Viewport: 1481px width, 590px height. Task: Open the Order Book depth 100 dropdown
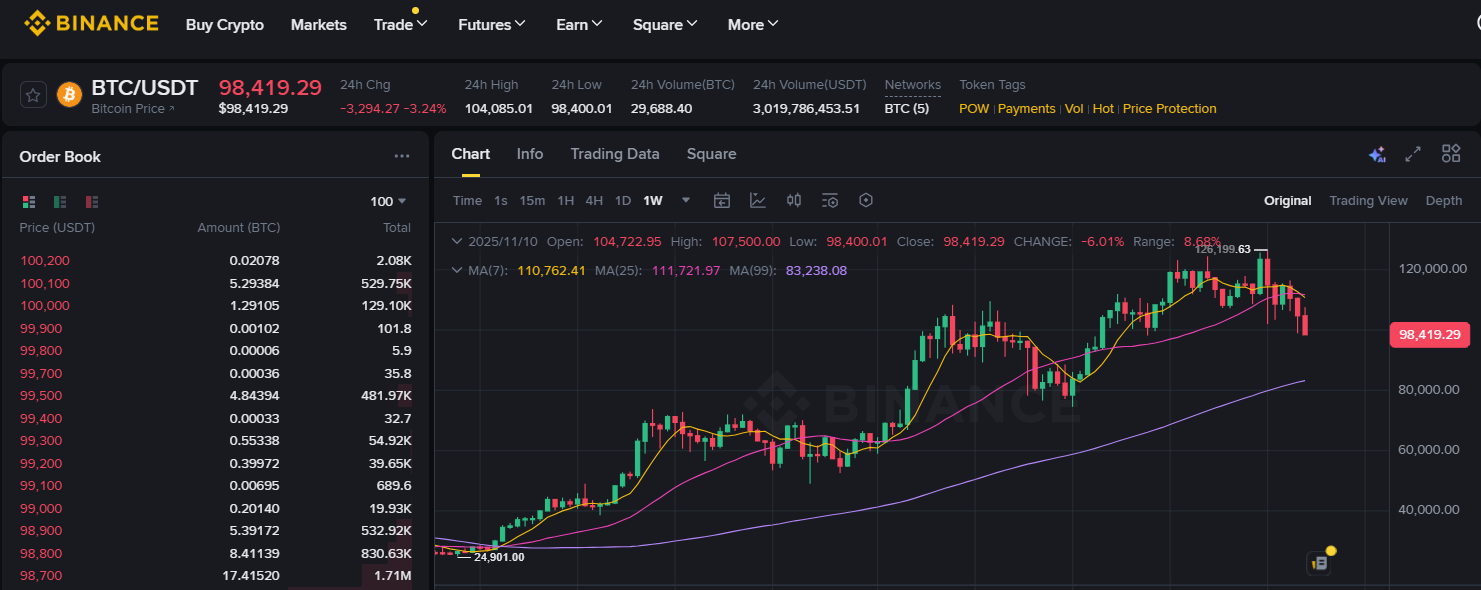388,201
